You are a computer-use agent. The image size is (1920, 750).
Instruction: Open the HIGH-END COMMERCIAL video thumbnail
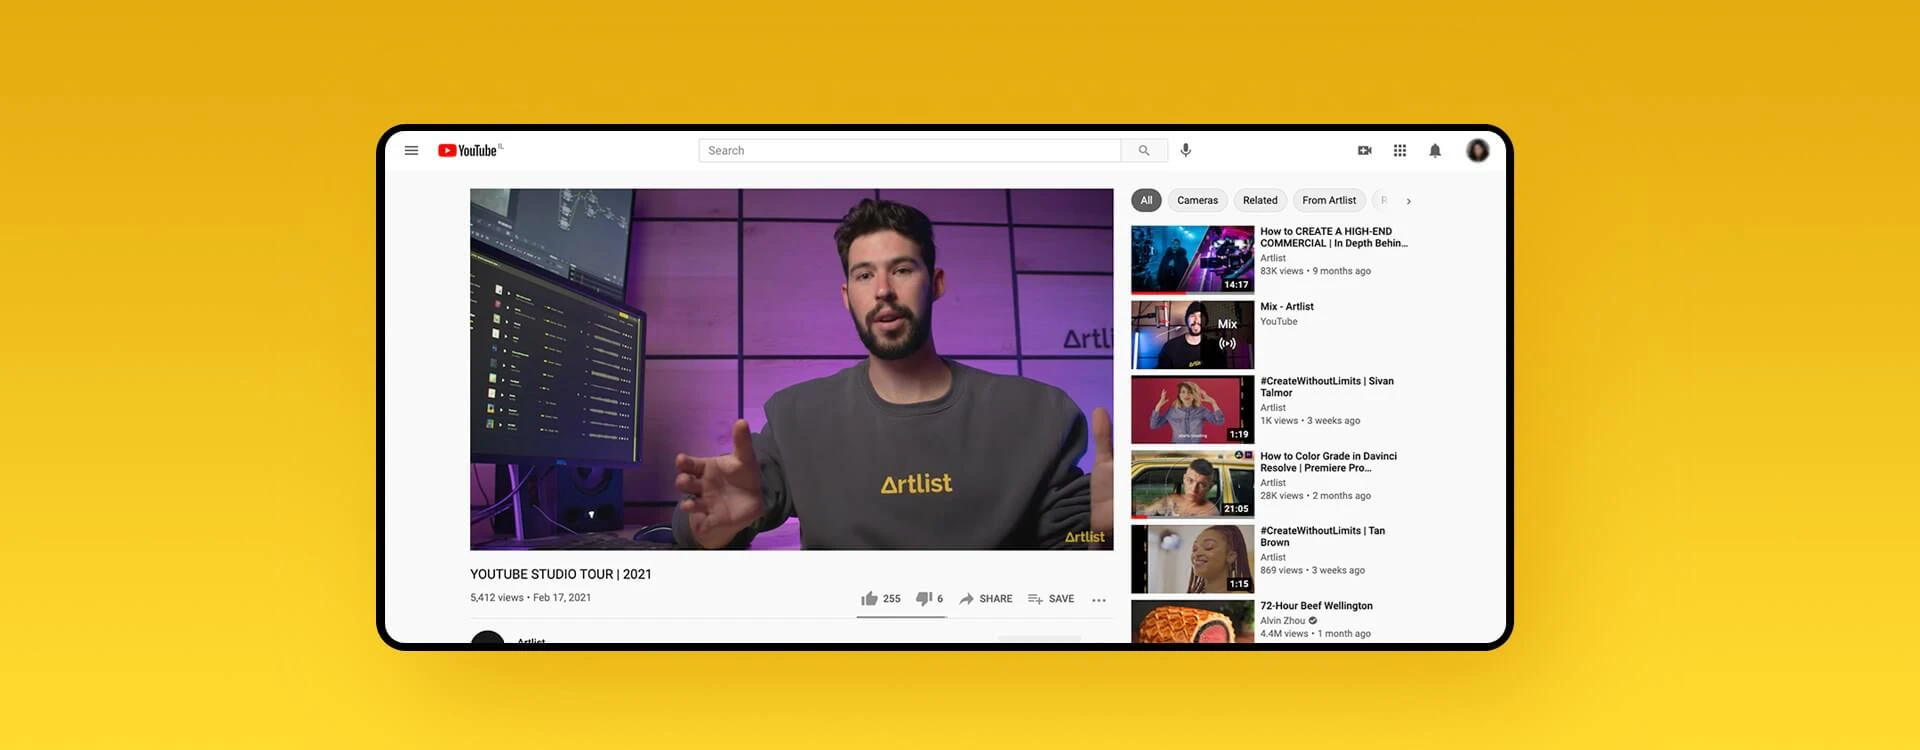tap(1192, 260)
